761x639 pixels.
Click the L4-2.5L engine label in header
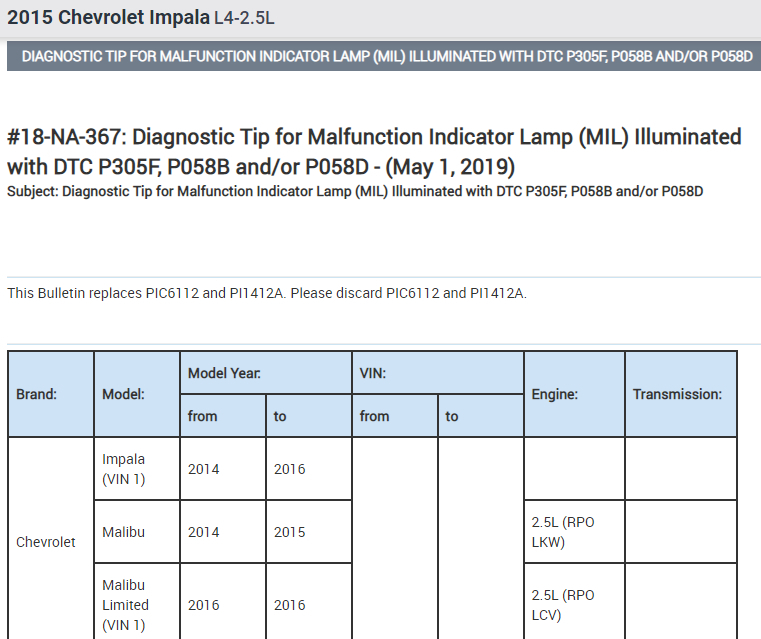click(244, 18)
